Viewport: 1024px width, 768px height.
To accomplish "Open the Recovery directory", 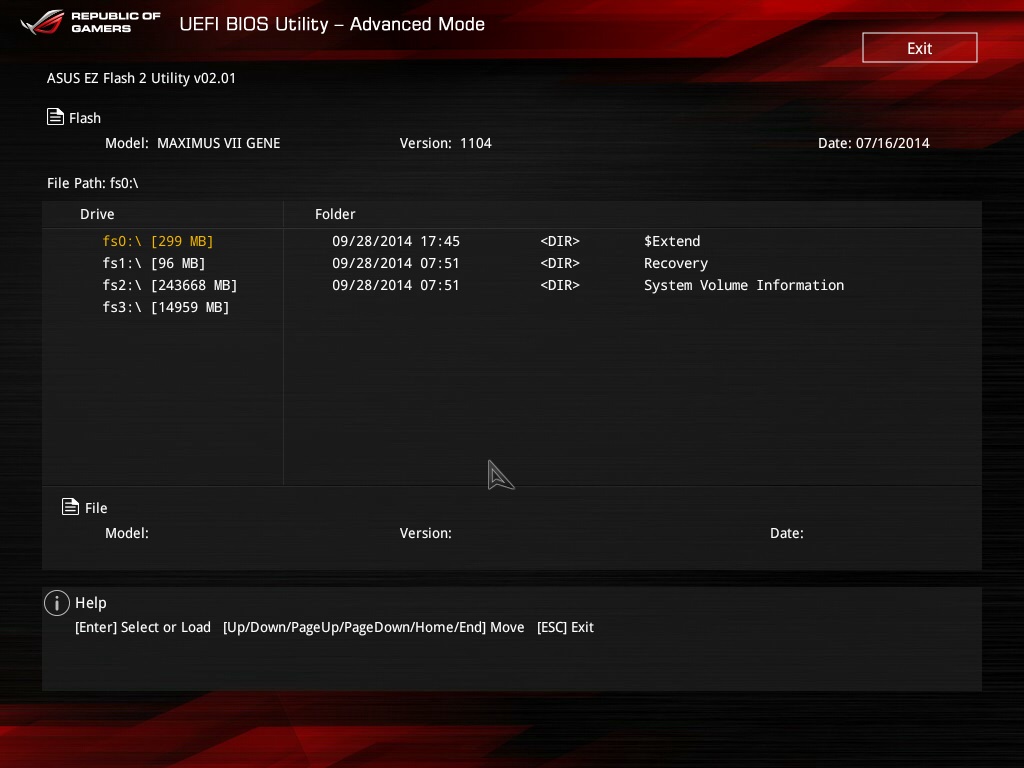I will pyautogui.click(x=675, y=263).
